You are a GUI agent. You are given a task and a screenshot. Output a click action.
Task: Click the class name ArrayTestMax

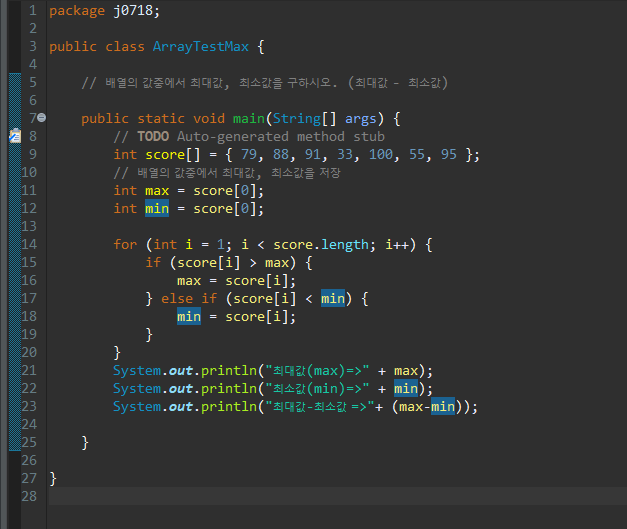pyautogui.click(x=201, y=47)
